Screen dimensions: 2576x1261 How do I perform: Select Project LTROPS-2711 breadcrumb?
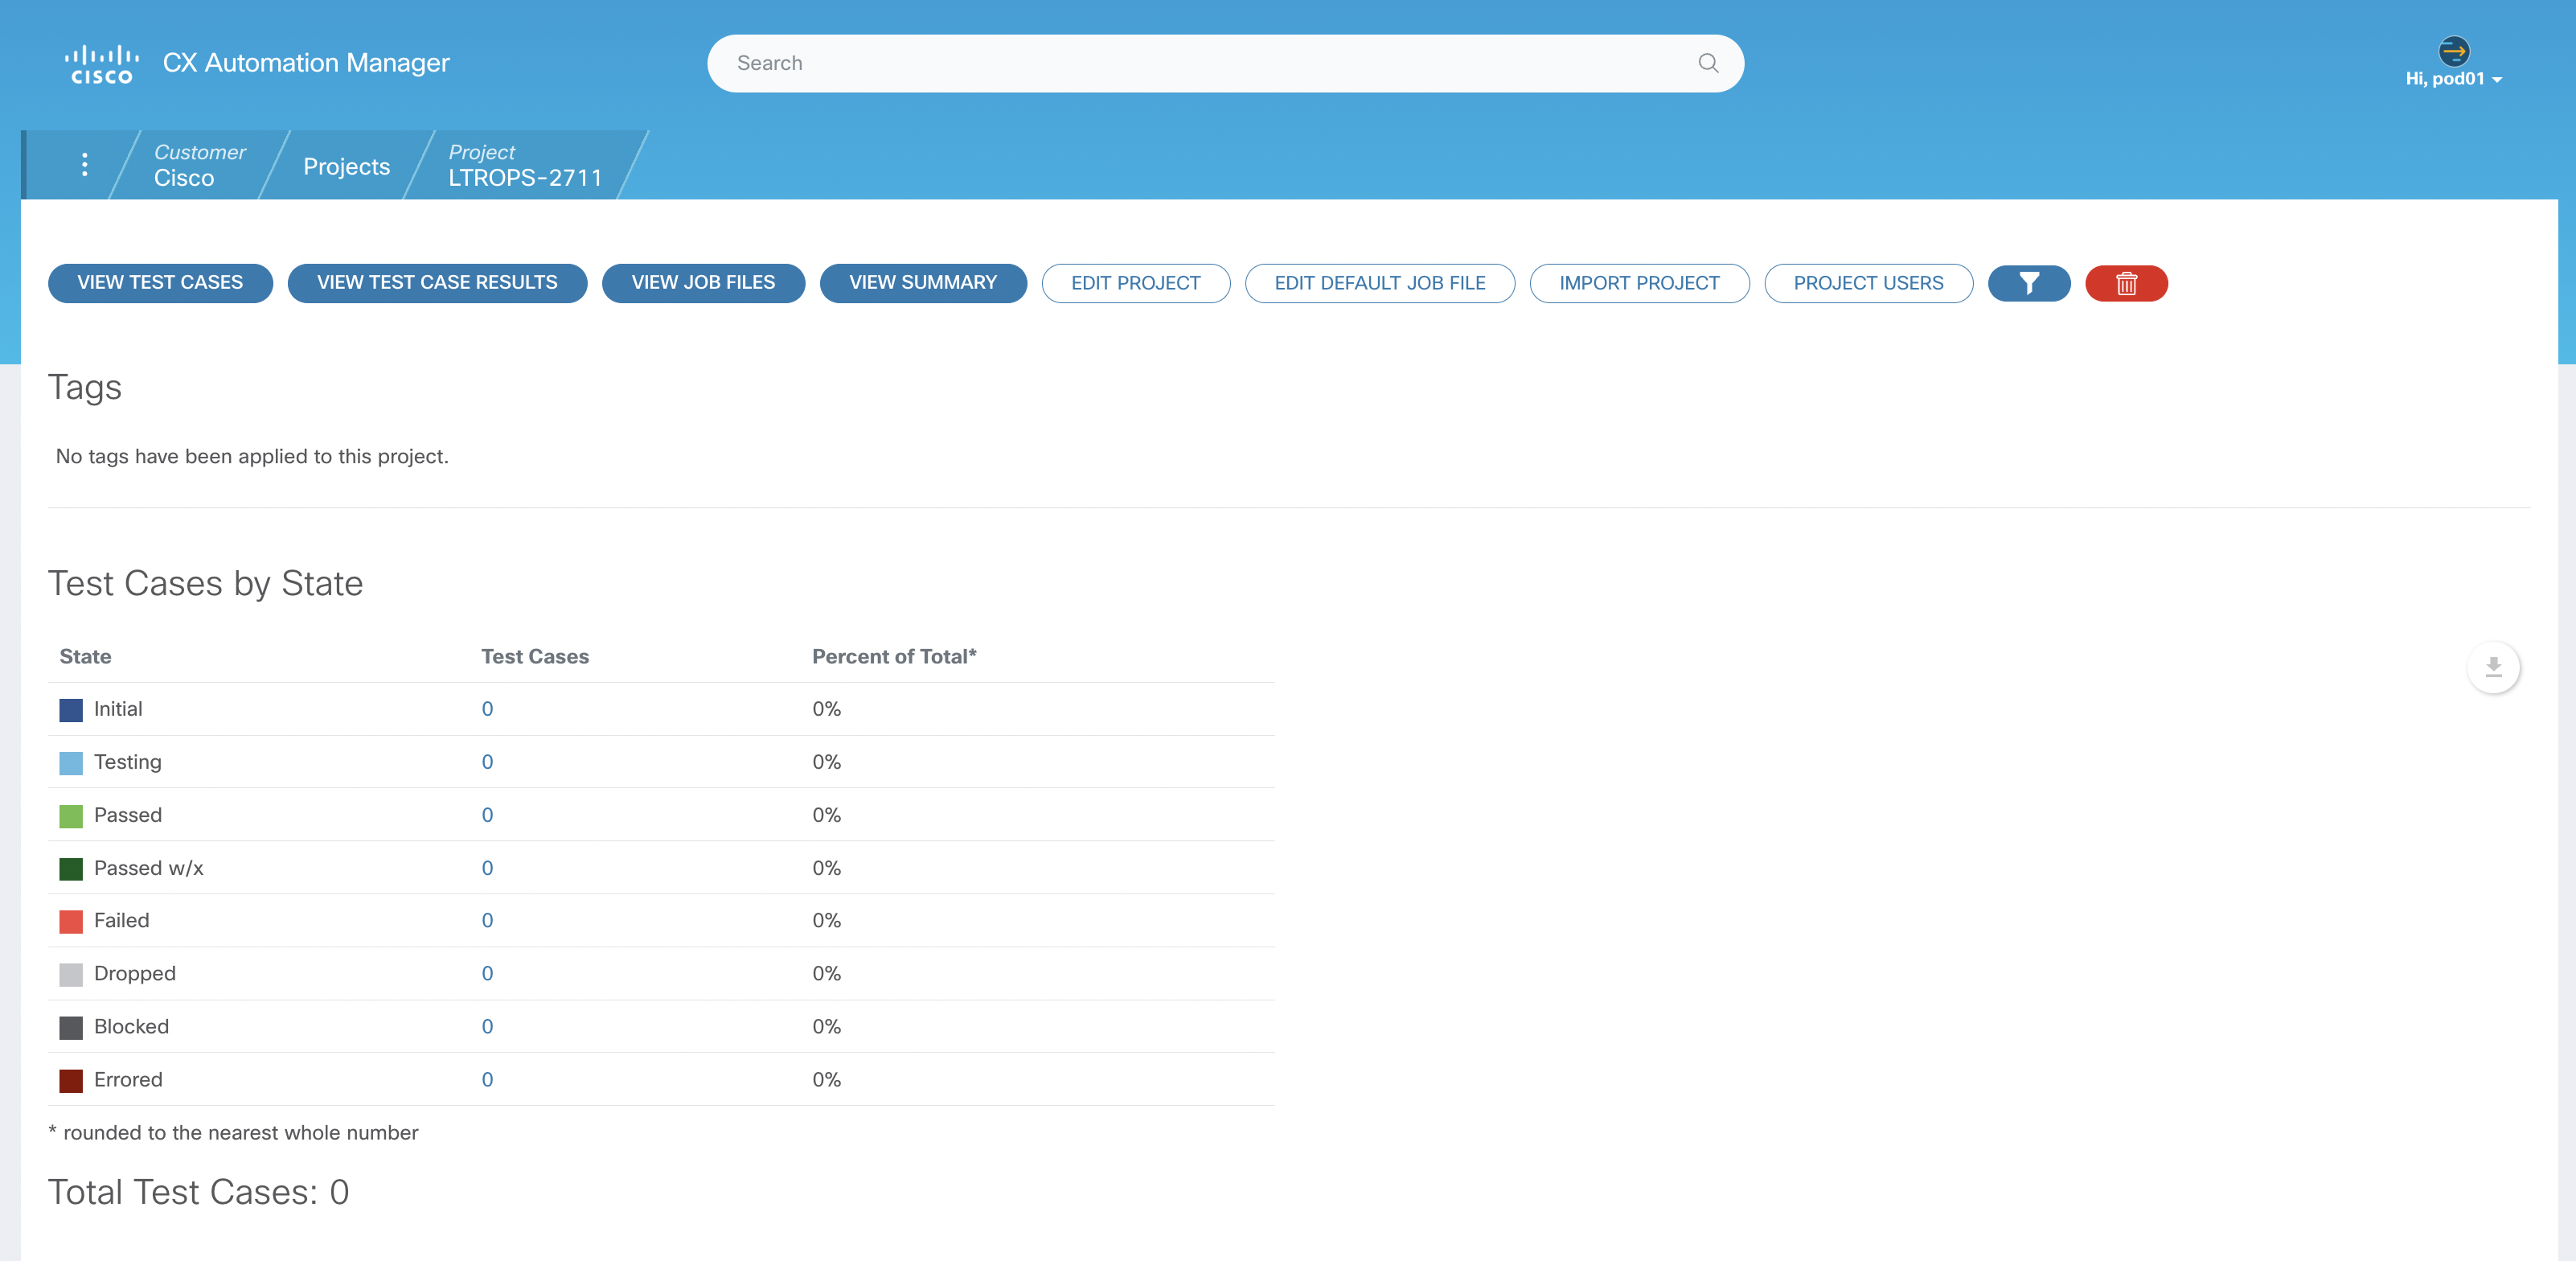525,165
